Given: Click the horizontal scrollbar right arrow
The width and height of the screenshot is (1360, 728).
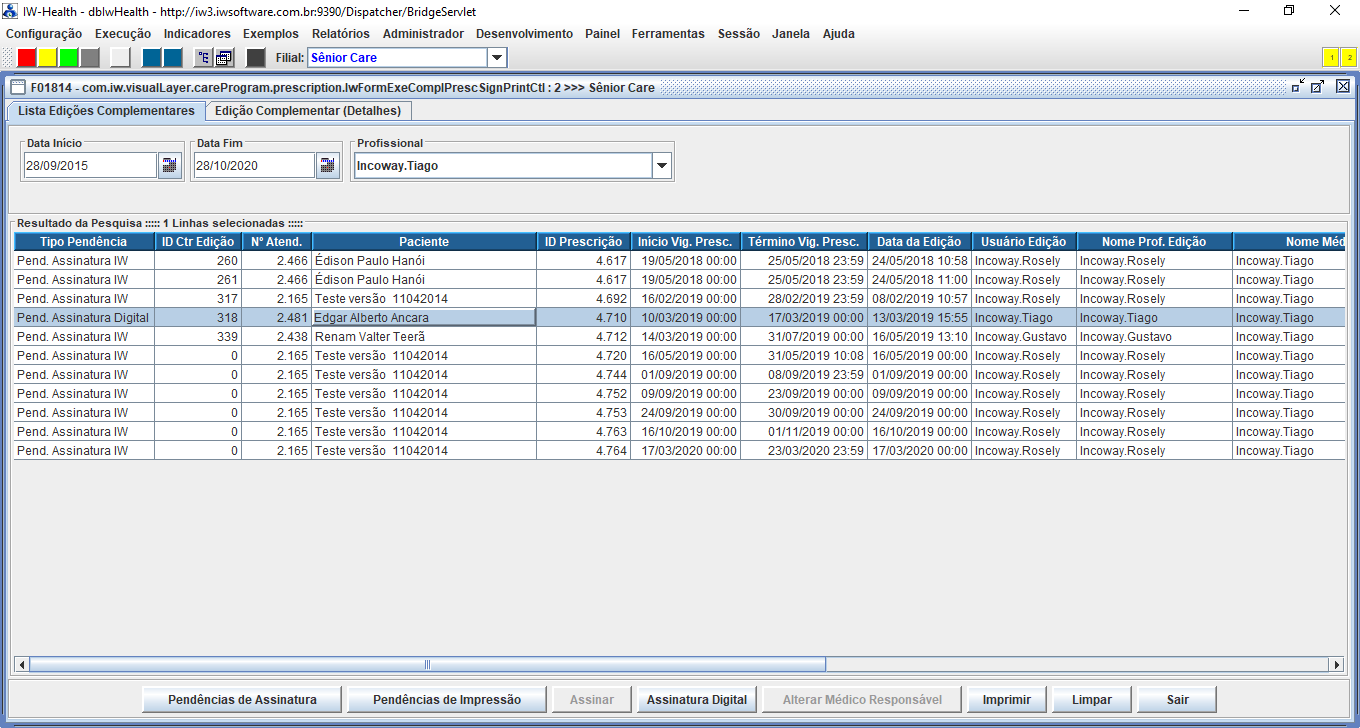Looking at the screenshot, I should 1335,664.
